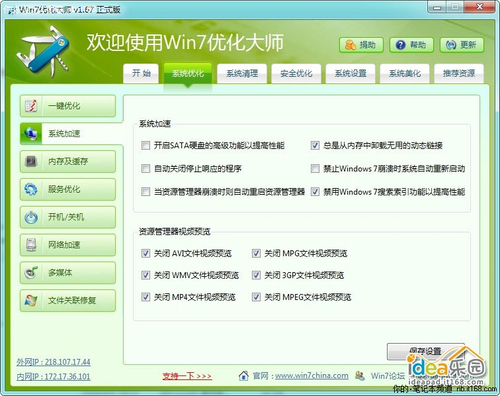Image resolution: width=500 pixels, height=396 pixels.
Task: Click the 更新 button at top right
Action: click(462, 45)
